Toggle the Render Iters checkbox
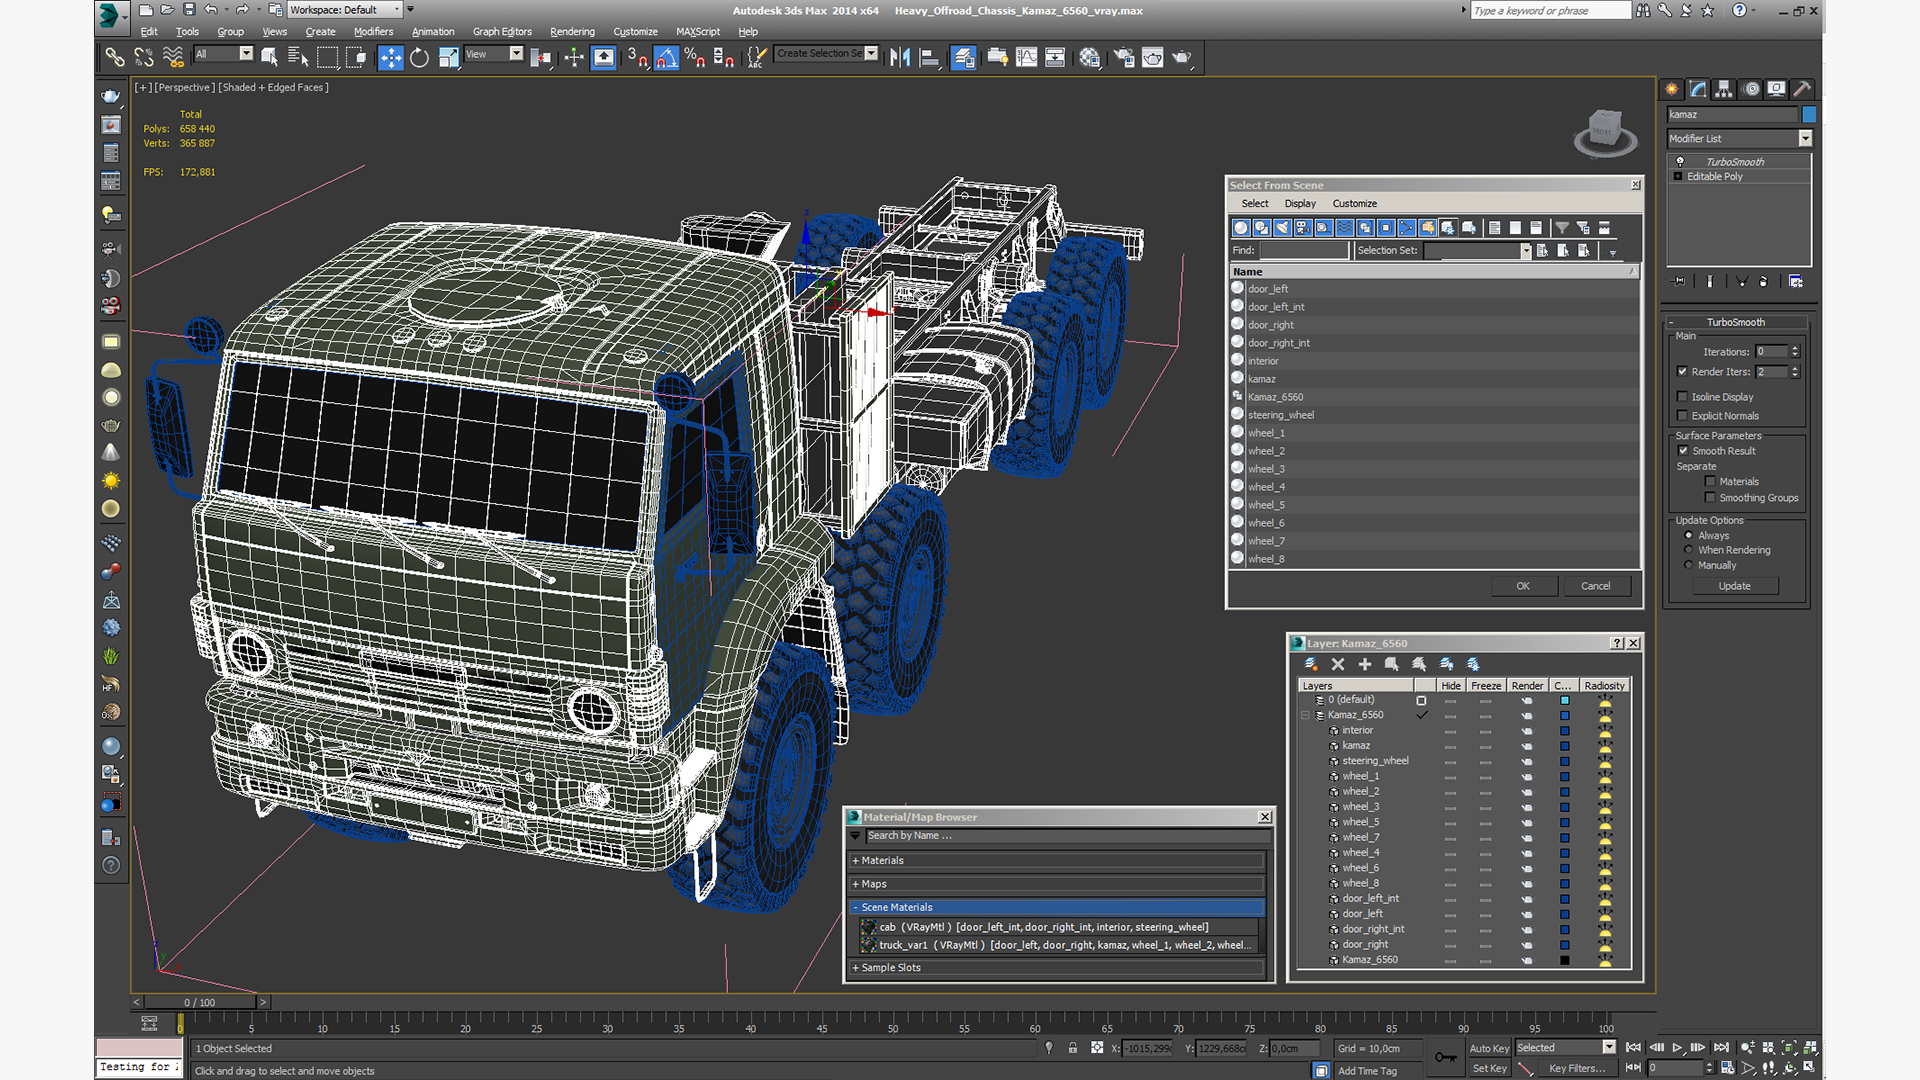The image size is (1920, 1080). pyautogui.click(x=1682, y=372)
